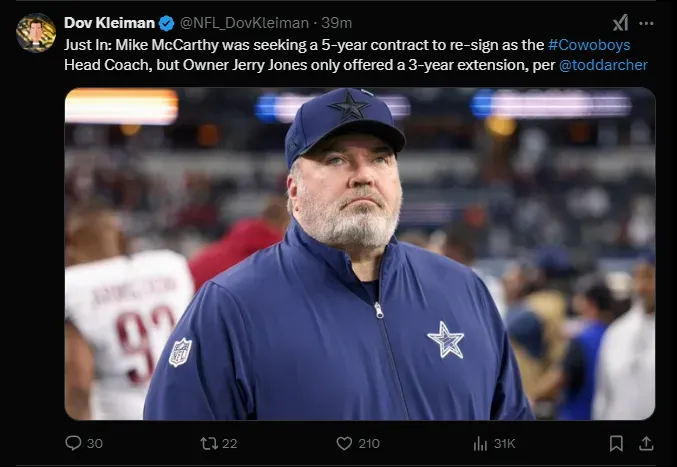
Task: Share the post via upload arrow icon
Action: pyautogui.click(x=646, y=443)
